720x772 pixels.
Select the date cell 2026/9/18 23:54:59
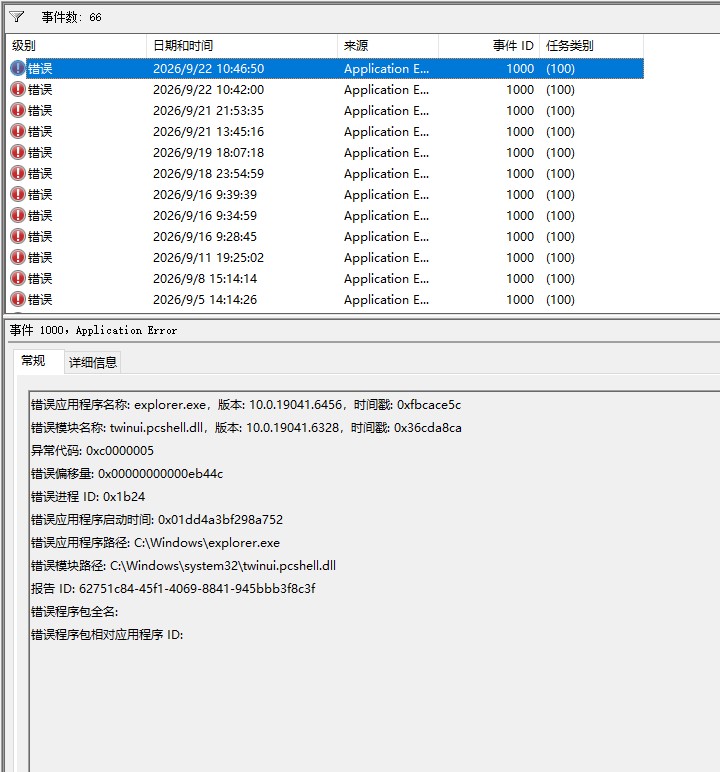pos(208,173)
